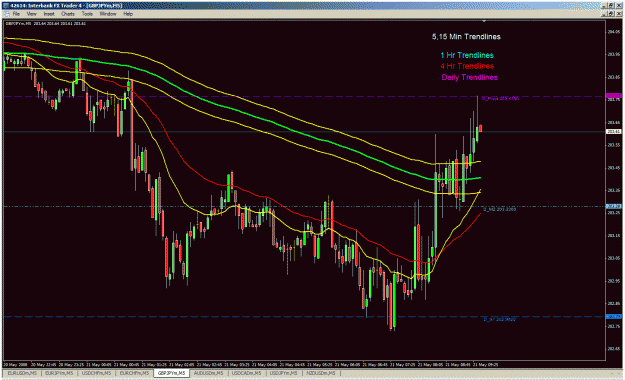This screenshot has height=380, width=625.
Task: Open the Charts menu
Action: coord(68,14)
